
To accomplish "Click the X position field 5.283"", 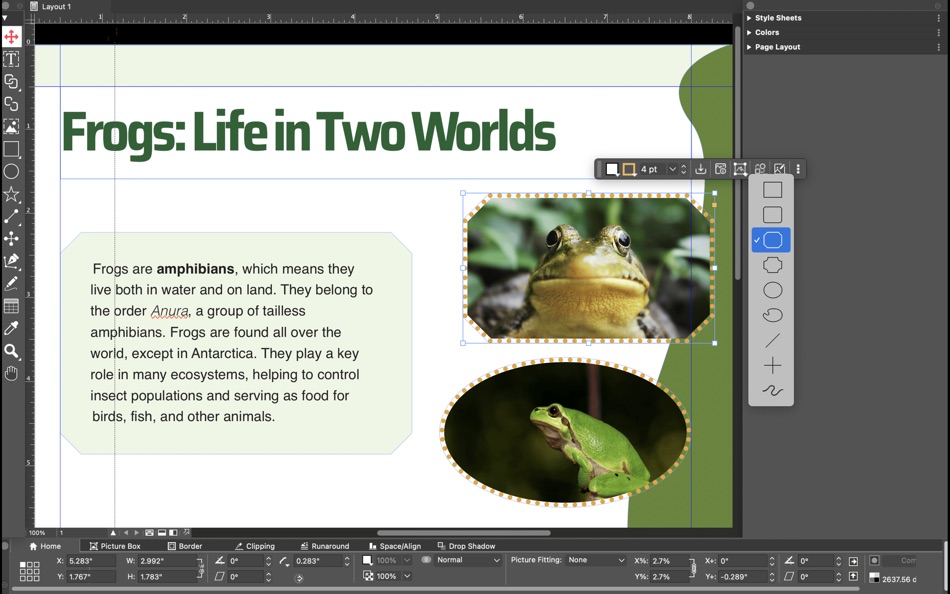I will [x=91, y=561].
